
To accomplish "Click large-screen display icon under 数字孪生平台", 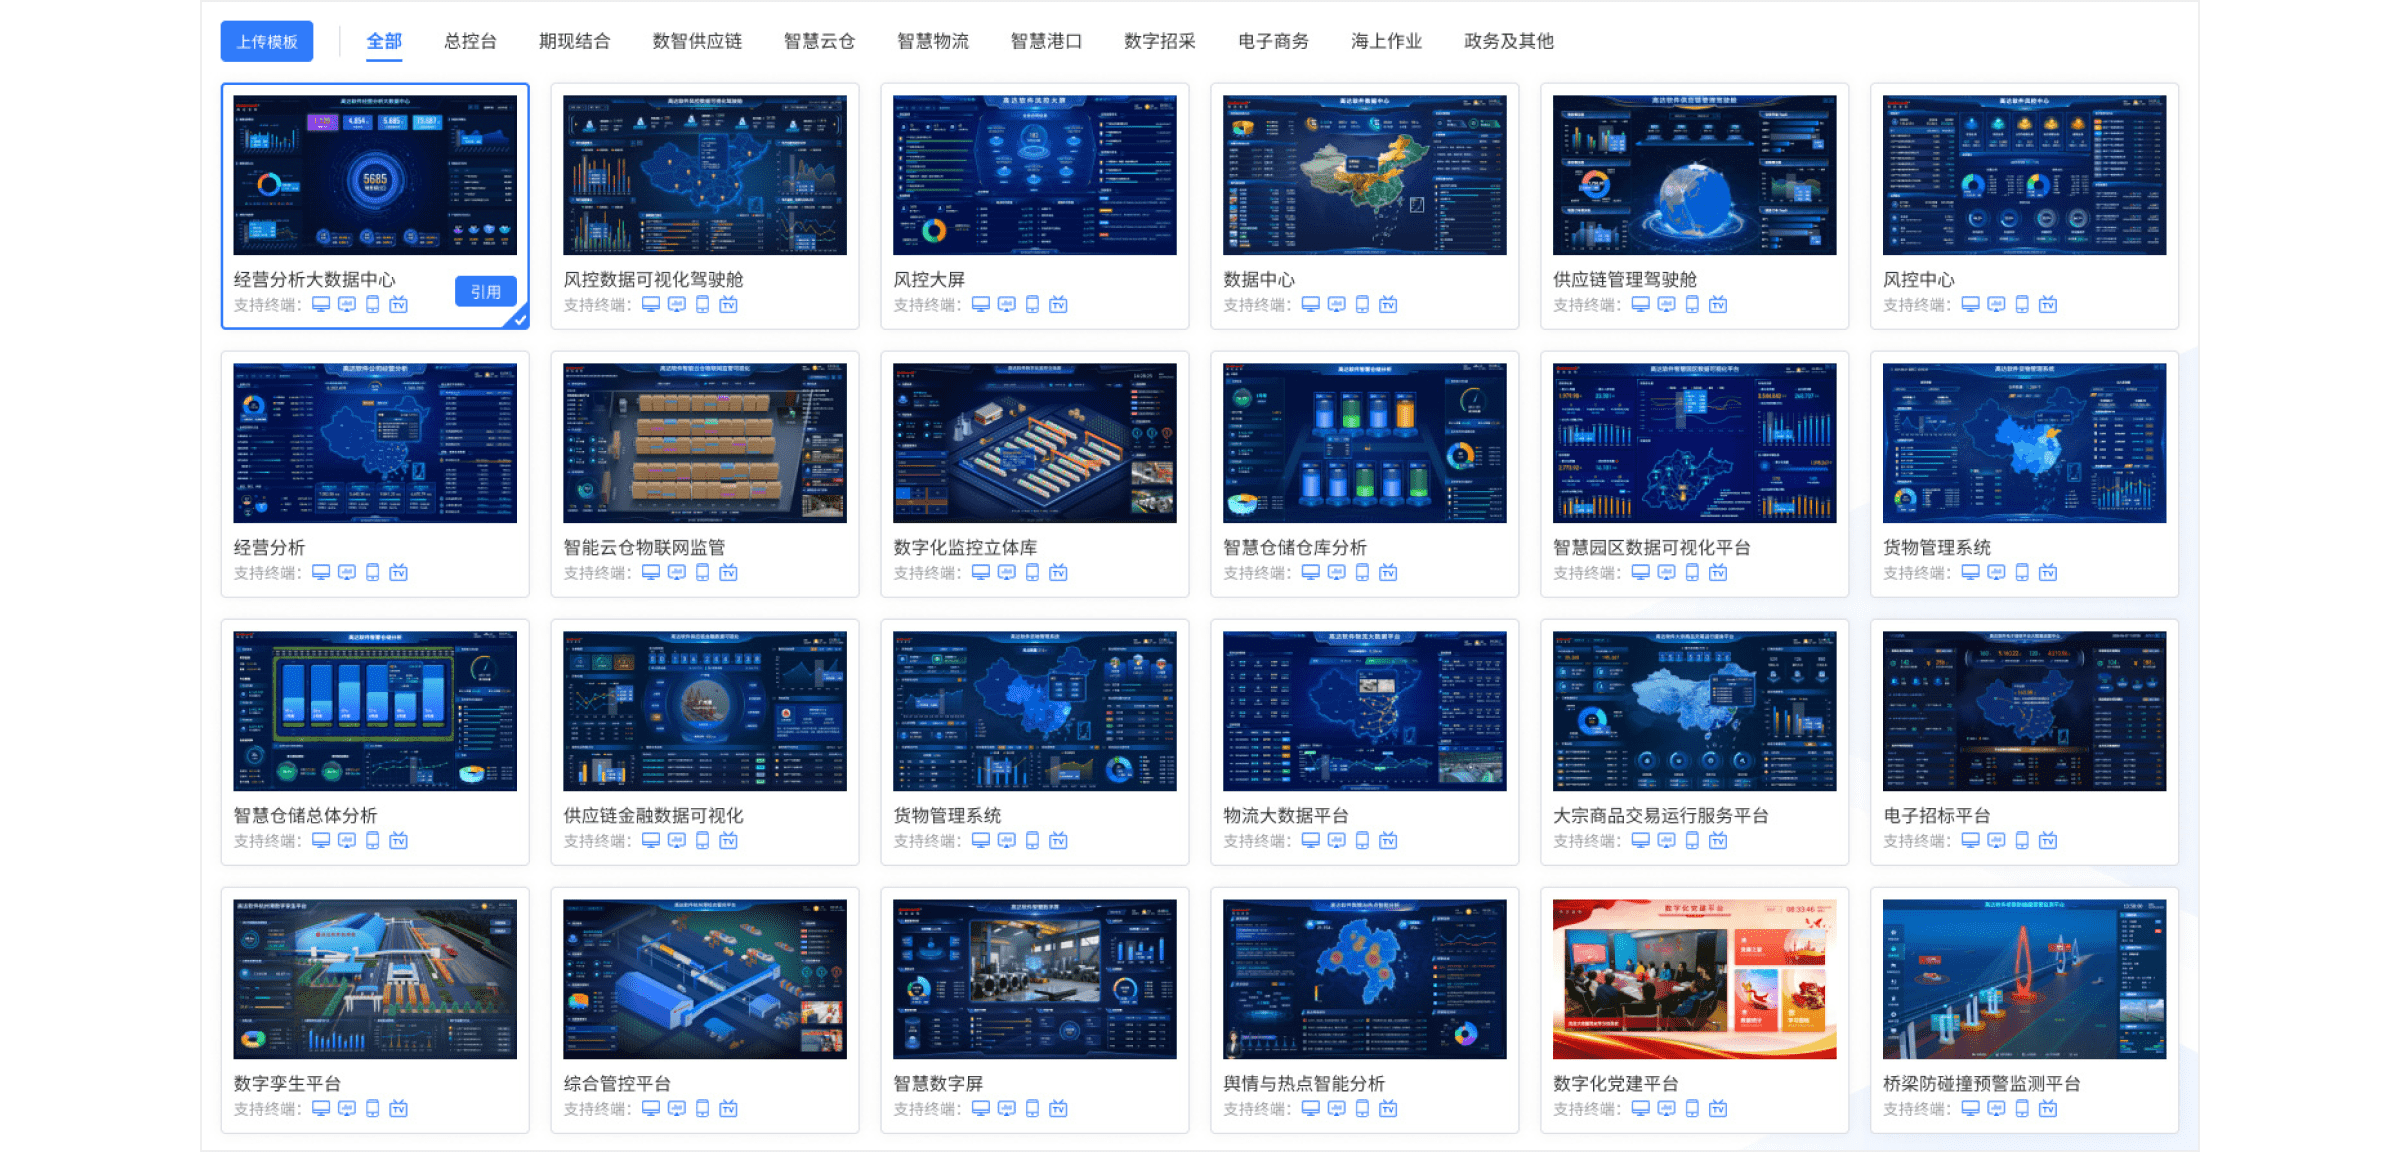I will pos(347,1109).
